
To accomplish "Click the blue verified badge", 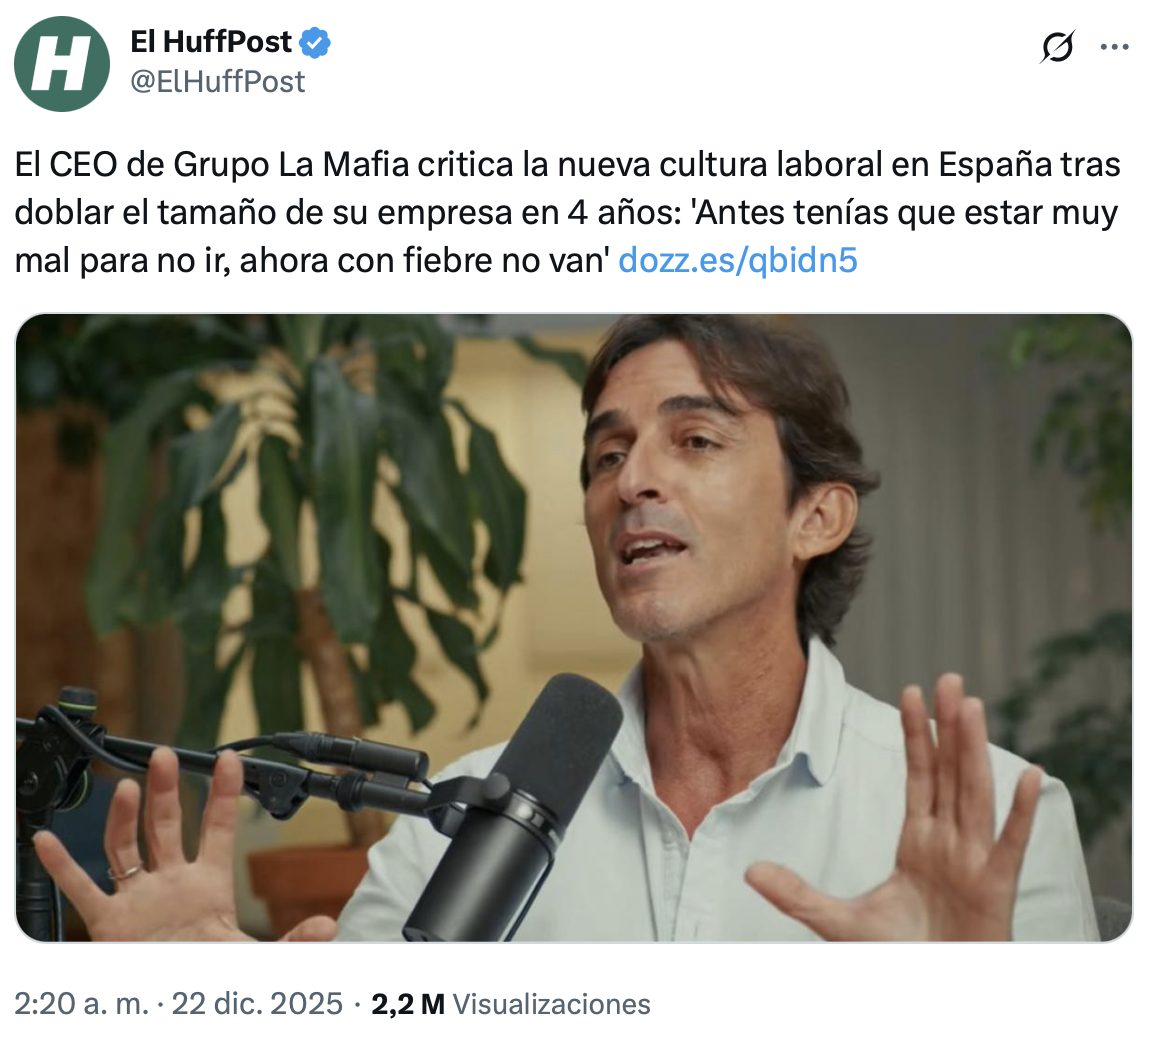I will tap(316, 43).
